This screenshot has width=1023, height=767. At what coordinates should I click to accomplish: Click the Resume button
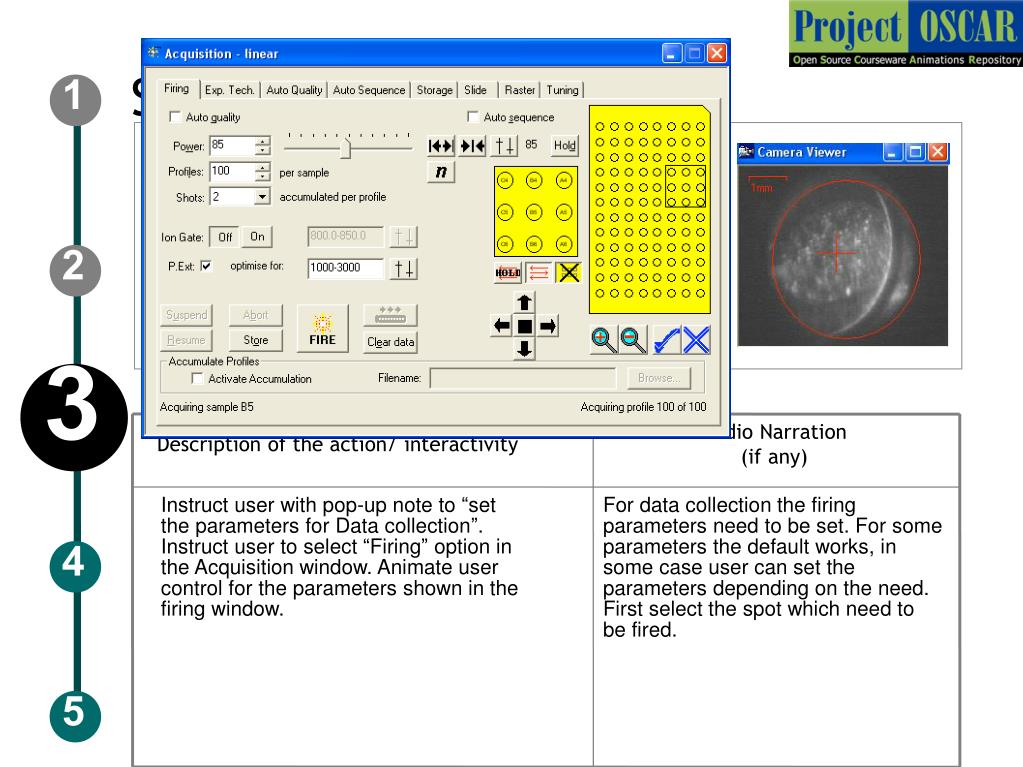point(186,340)
